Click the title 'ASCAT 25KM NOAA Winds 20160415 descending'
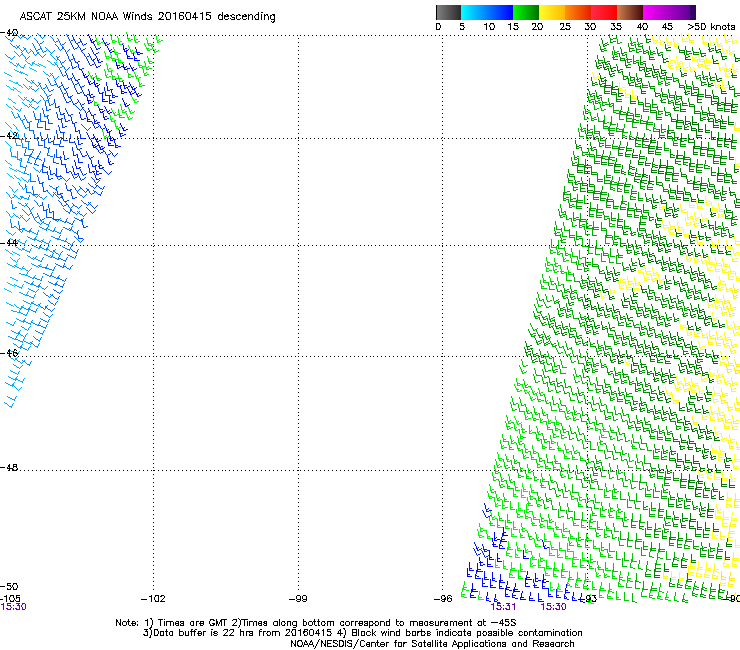 pyautogui.click(x=147, y=17)
